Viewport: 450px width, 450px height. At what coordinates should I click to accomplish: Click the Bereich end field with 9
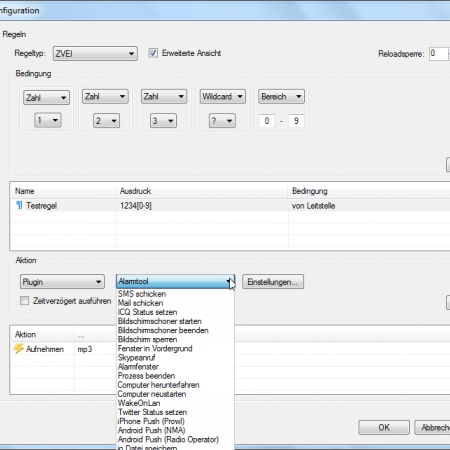pos(296,121)
